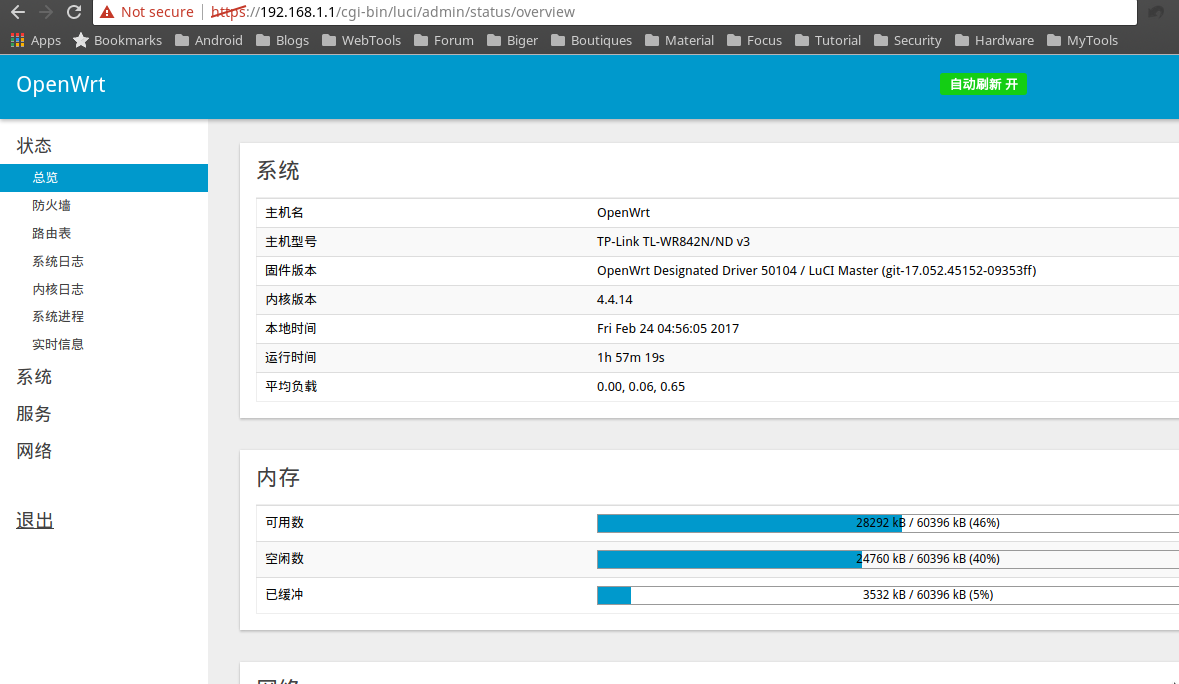Click the 退出 logout link
The height and width of the screenshot is (684, 1179).
pos(35,520)
